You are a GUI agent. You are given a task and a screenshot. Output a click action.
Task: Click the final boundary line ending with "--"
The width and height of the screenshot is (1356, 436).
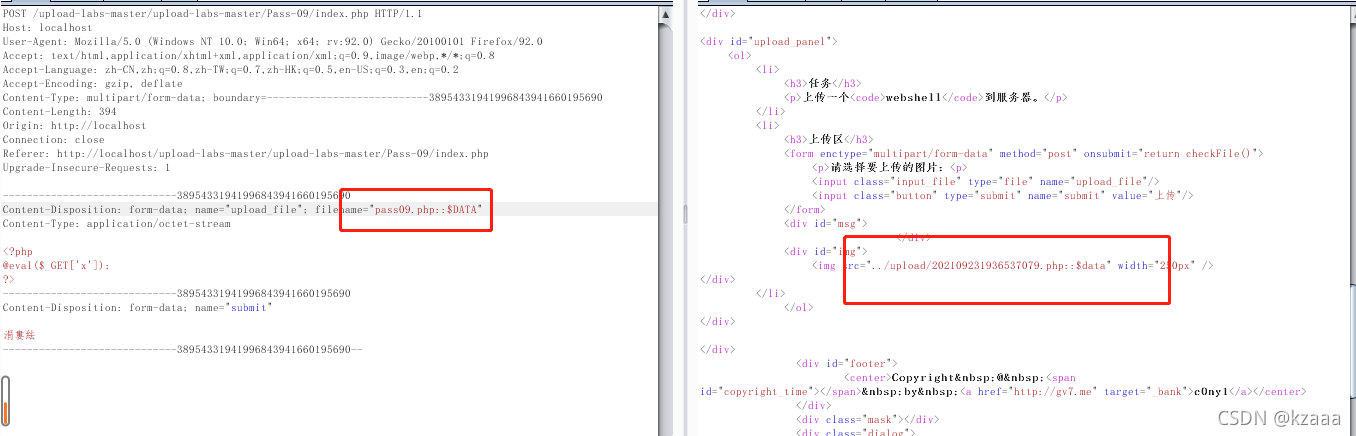182,350
